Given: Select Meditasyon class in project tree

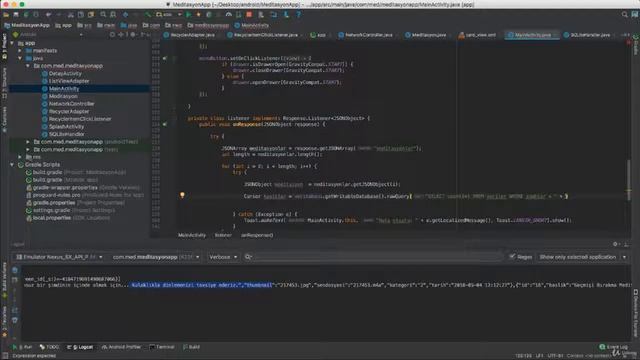Looking at the screenshot, I should 60,96.
